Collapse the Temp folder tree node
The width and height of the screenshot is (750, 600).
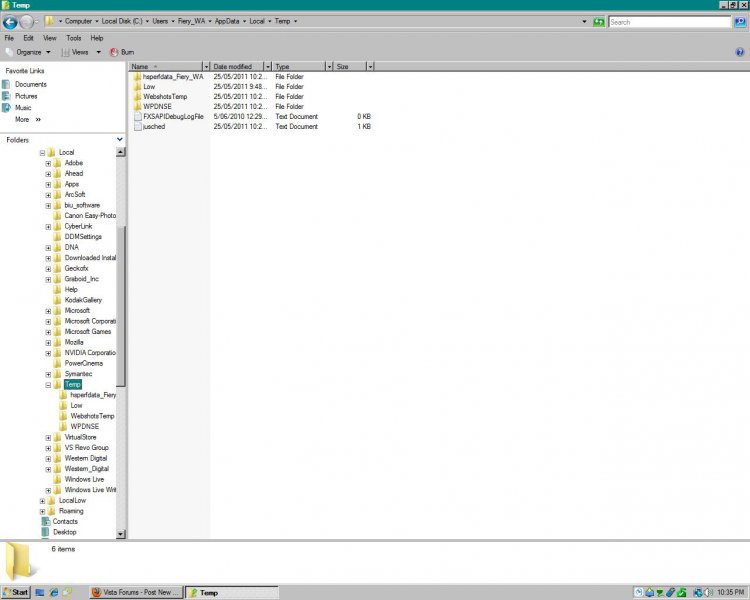pyautogui.click(x=48, y=385)
